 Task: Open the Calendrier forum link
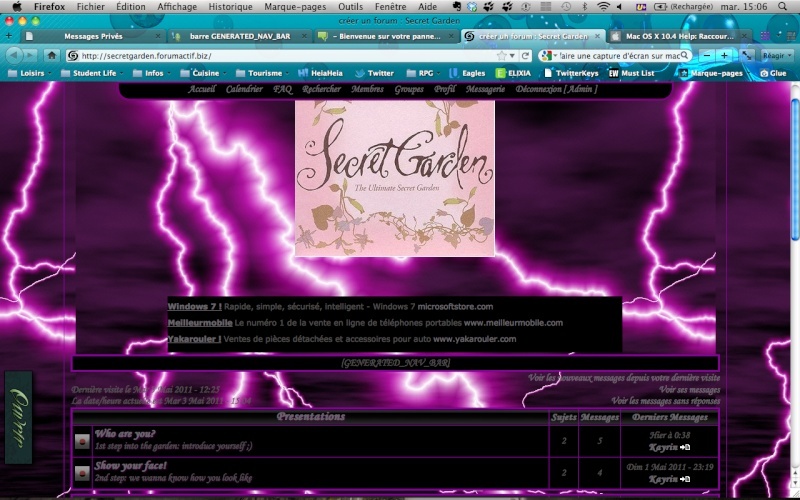point(244,89)
